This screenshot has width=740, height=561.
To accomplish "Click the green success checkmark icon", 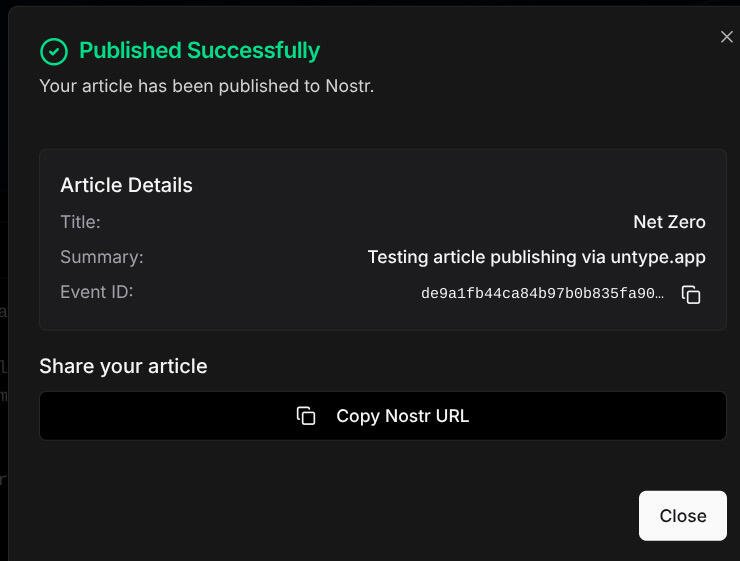I will [x=54, y=51].
